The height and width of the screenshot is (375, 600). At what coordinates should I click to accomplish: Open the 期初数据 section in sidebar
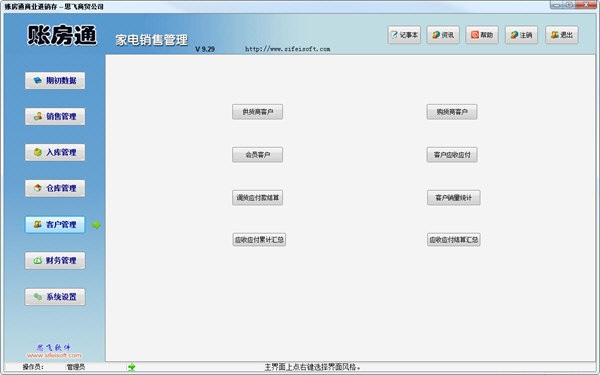[55, 80]
